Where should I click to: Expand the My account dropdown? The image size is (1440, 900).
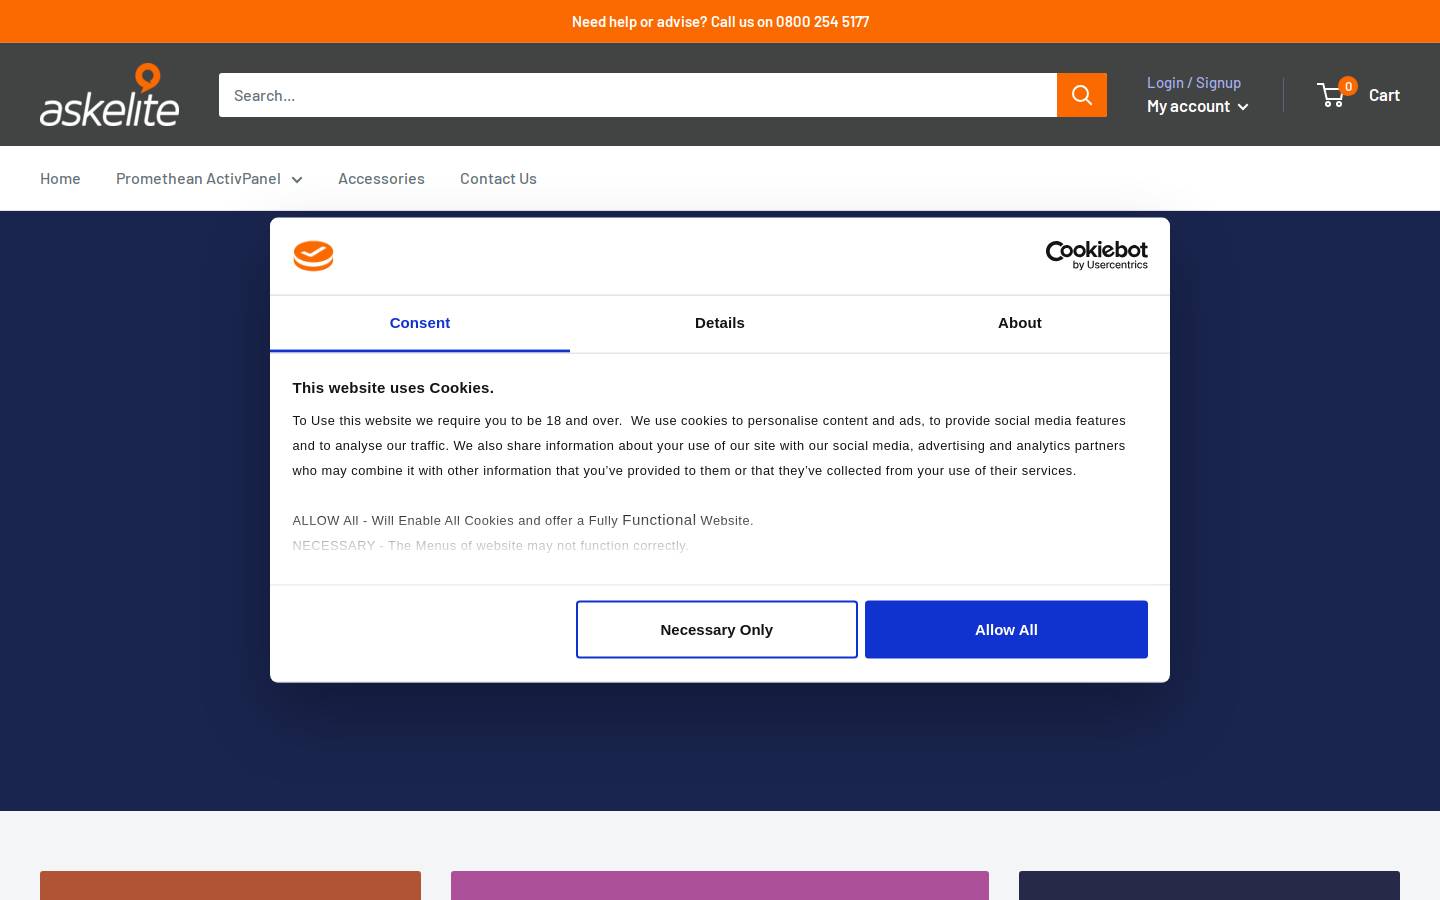[1198, 106]
